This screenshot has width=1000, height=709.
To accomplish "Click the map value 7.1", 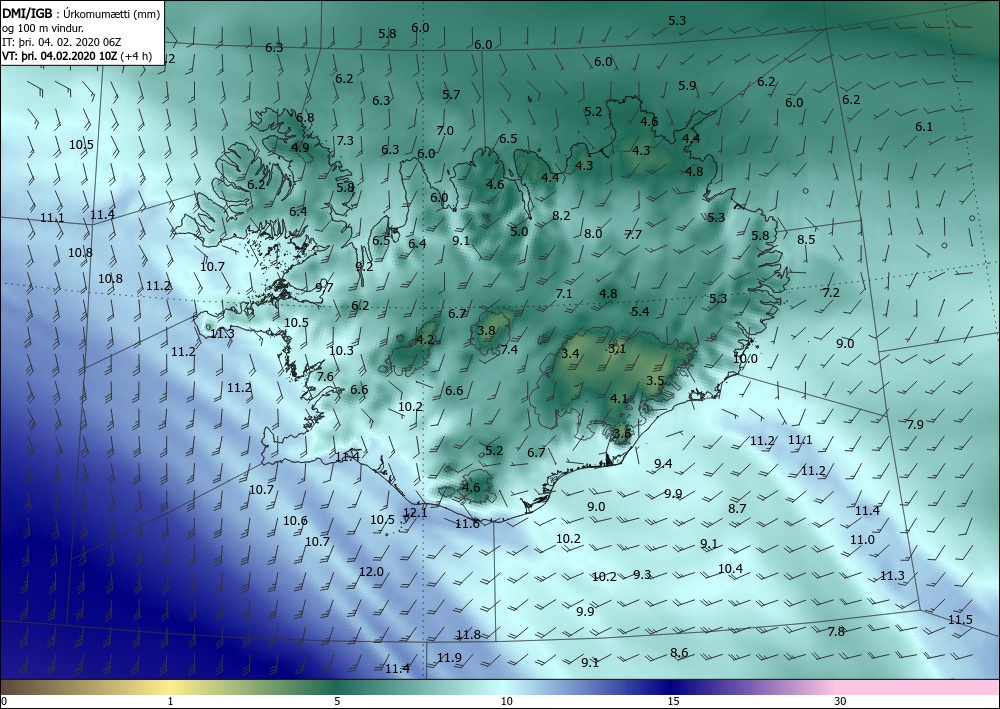I will [x=564, y=293].
